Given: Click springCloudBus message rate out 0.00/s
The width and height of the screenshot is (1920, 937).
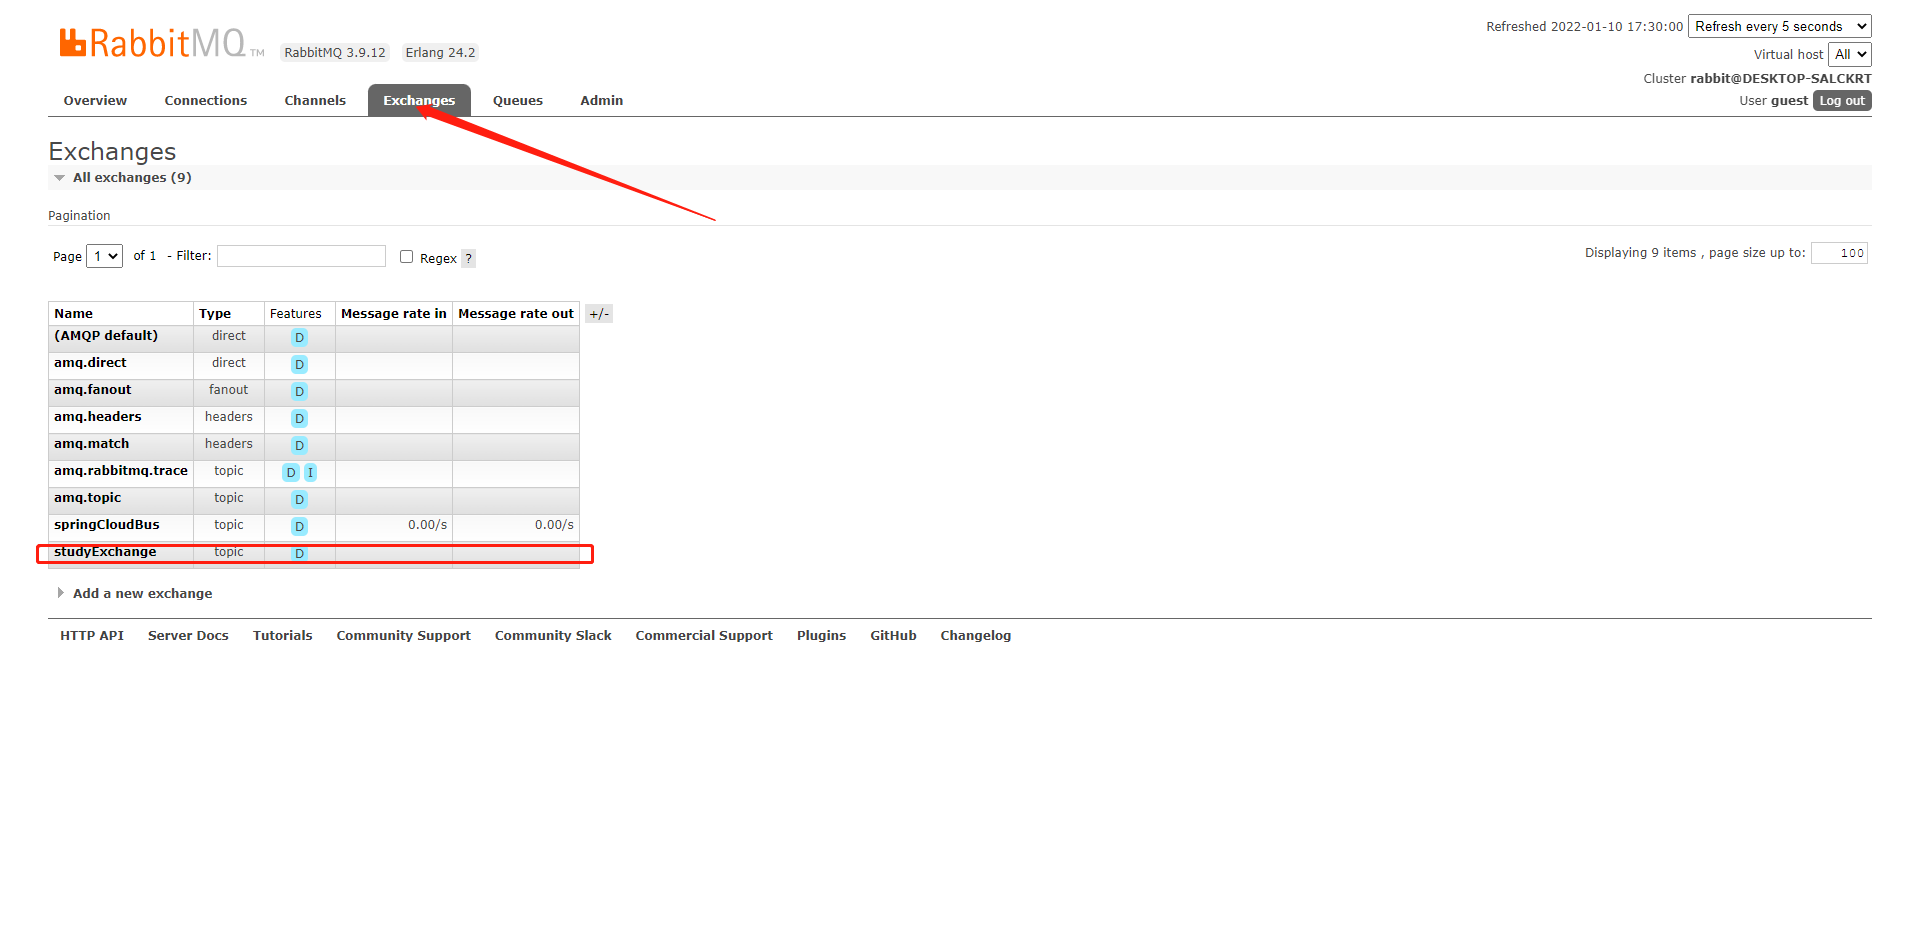Looking at the screenshot, I should coord(554,525).
